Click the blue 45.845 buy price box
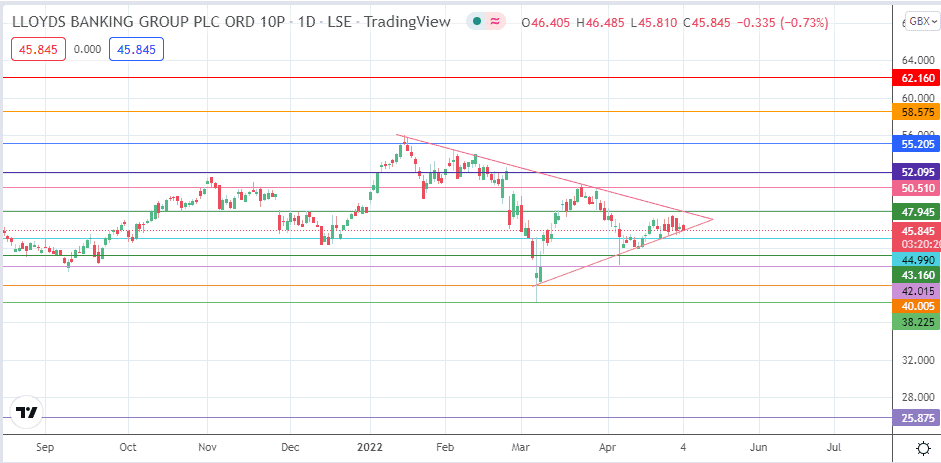This screenshot has width=941, height=463. coord(136,50)
